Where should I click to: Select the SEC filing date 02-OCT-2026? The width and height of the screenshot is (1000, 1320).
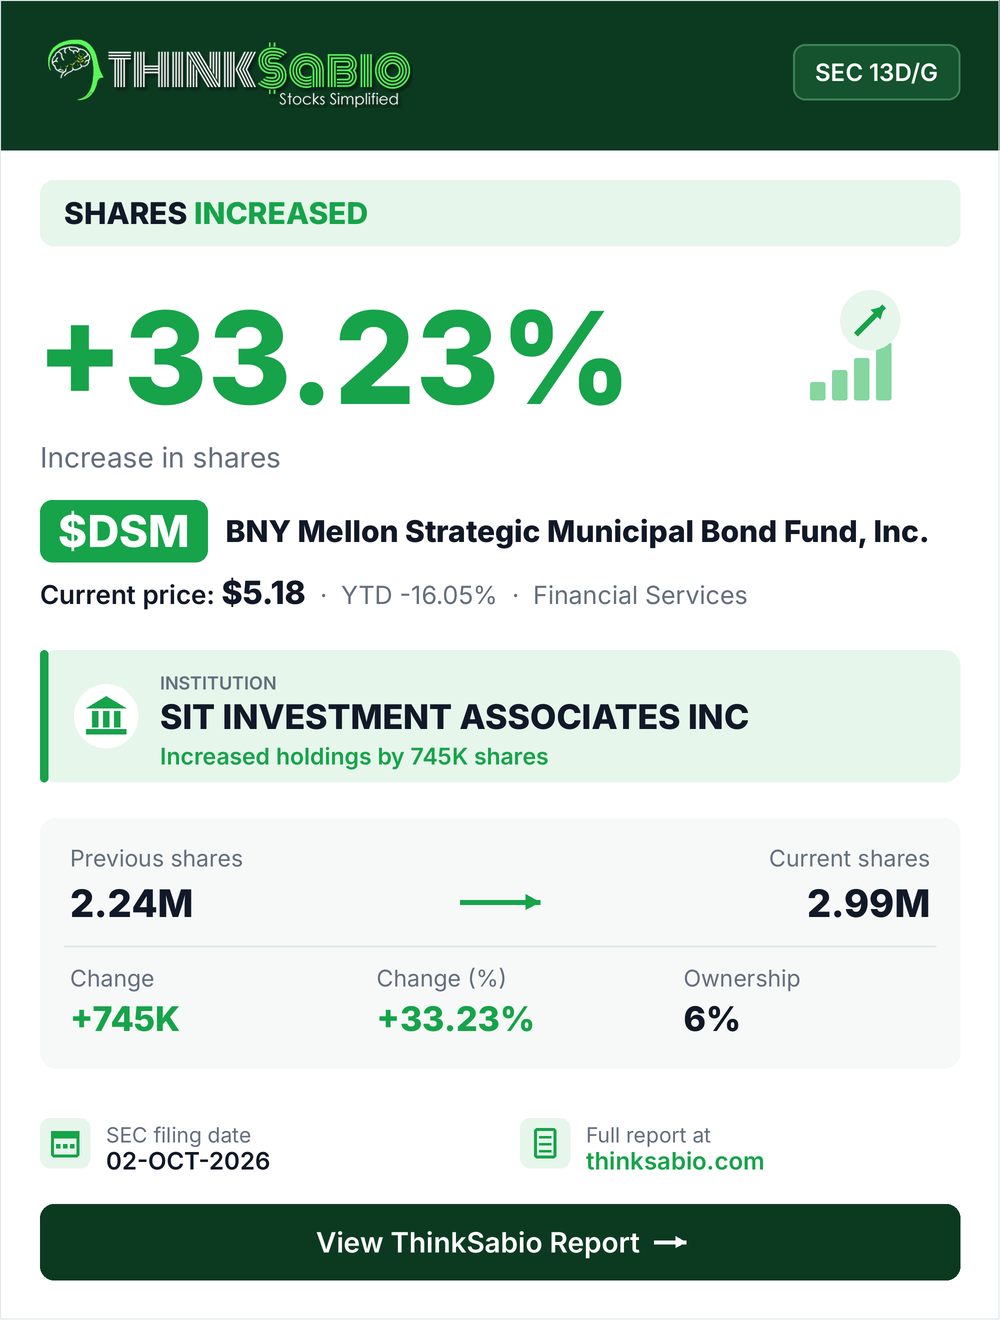pos(188,1161)
